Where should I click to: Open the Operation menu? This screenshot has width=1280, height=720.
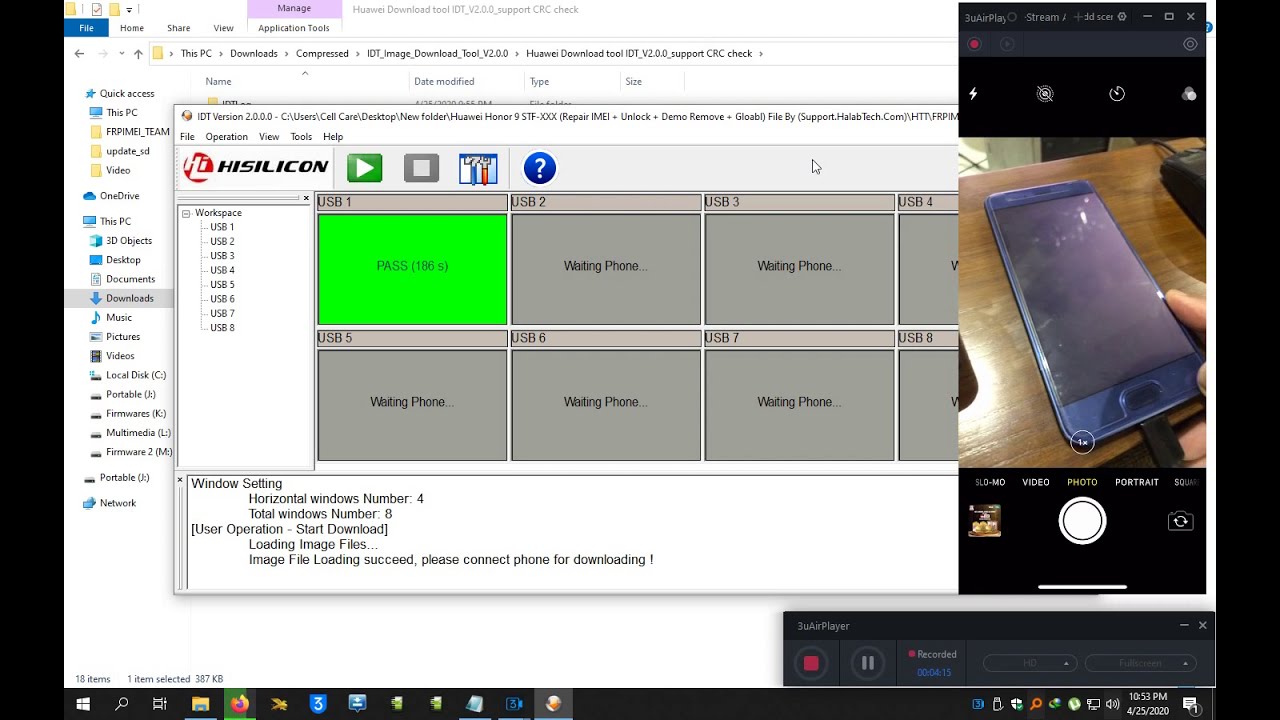[x=226, y=137]
